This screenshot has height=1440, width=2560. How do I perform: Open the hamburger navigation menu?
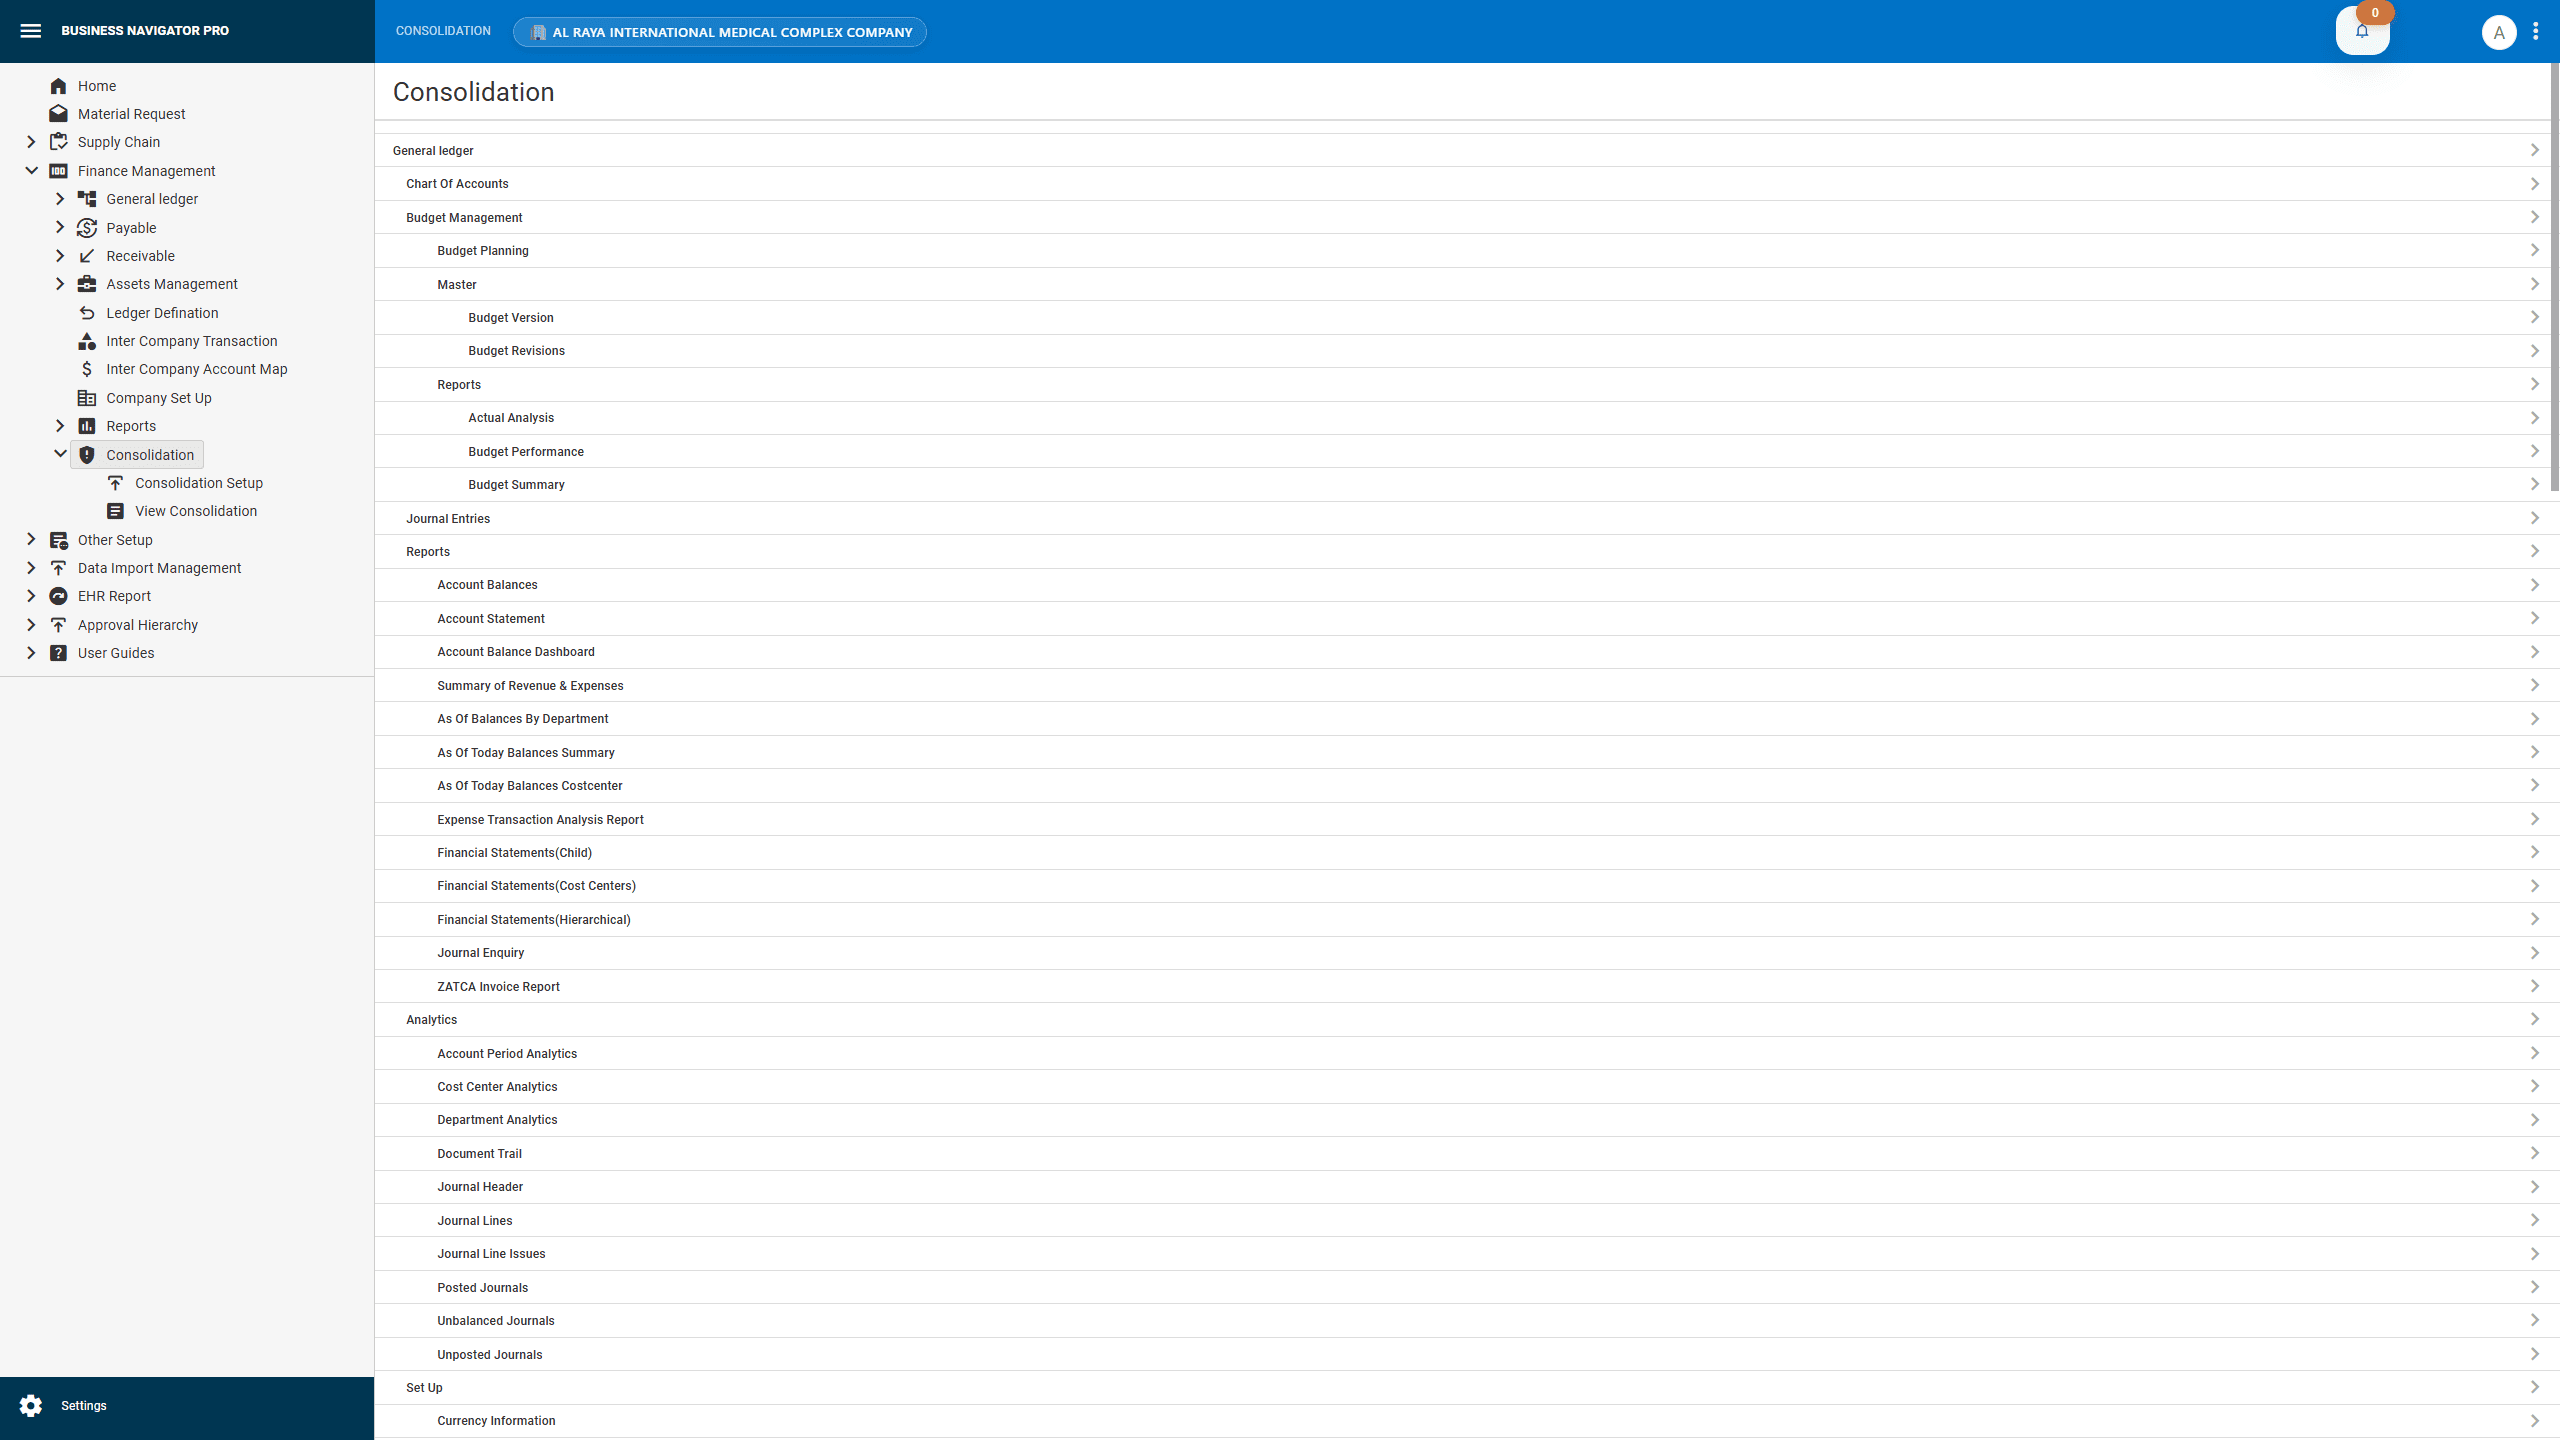[x=31, y=30]
